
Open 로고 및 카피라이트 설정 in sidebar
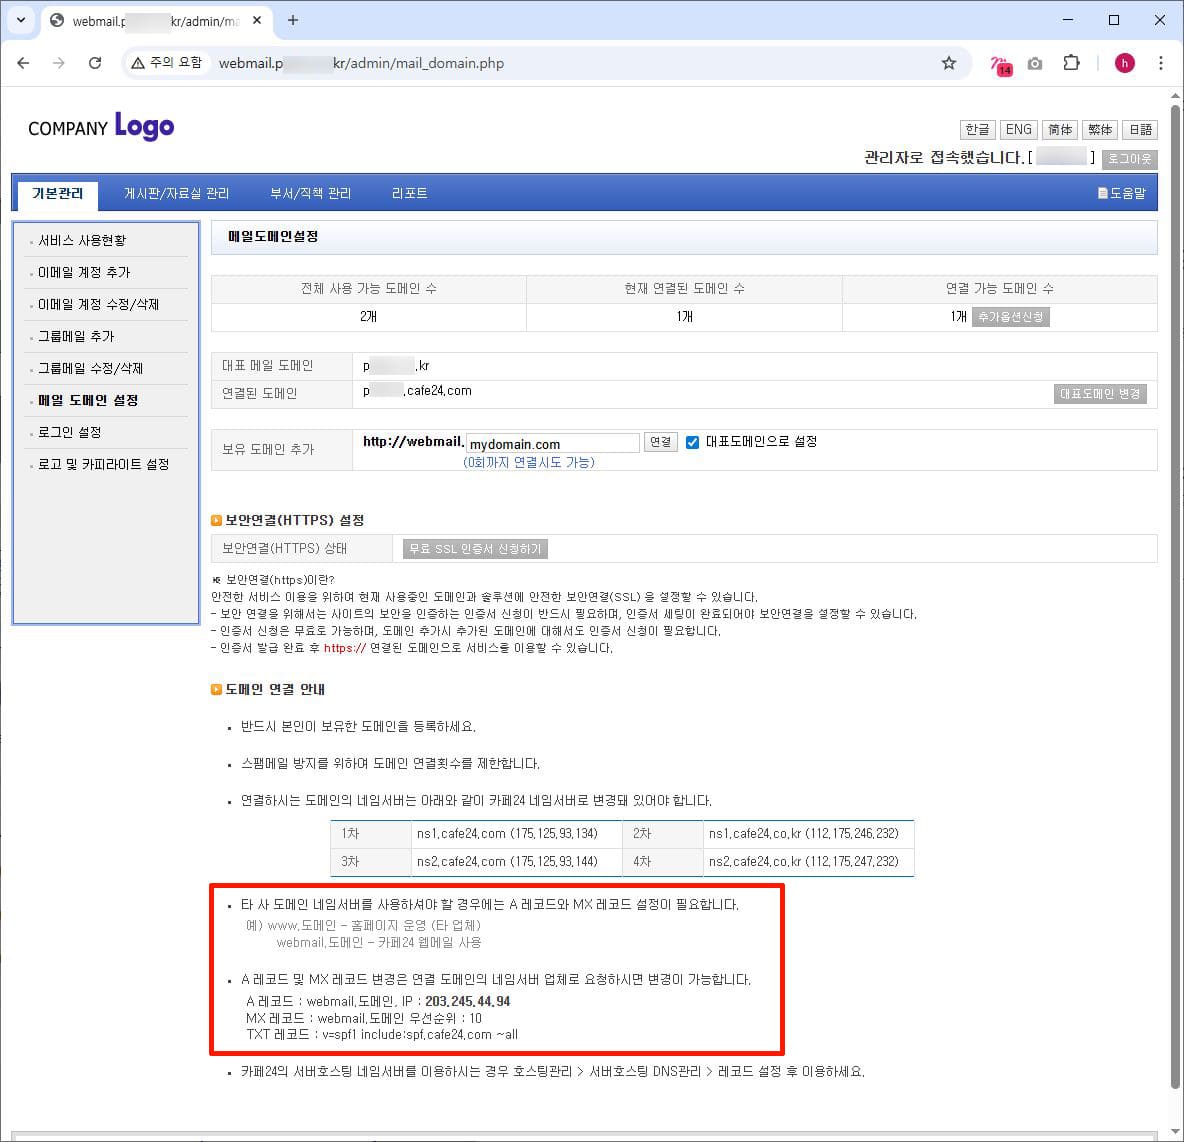[103, 464]
